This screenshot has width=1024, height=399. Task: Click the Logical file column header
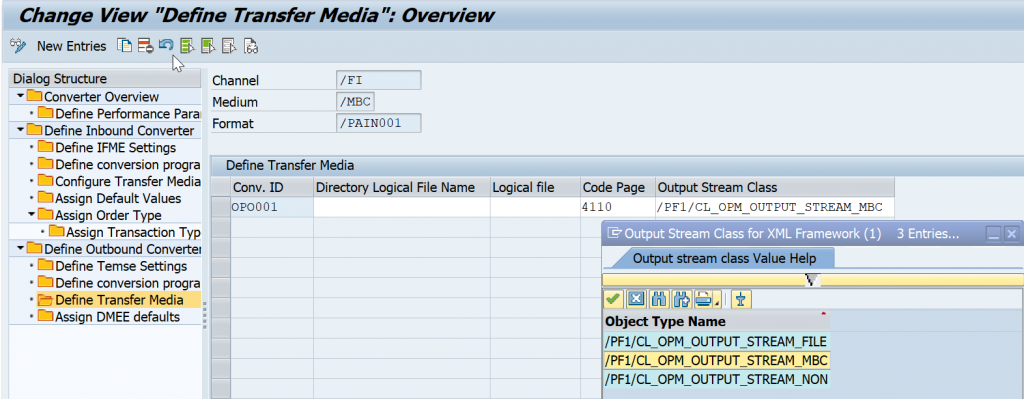[x=535, y=187]
